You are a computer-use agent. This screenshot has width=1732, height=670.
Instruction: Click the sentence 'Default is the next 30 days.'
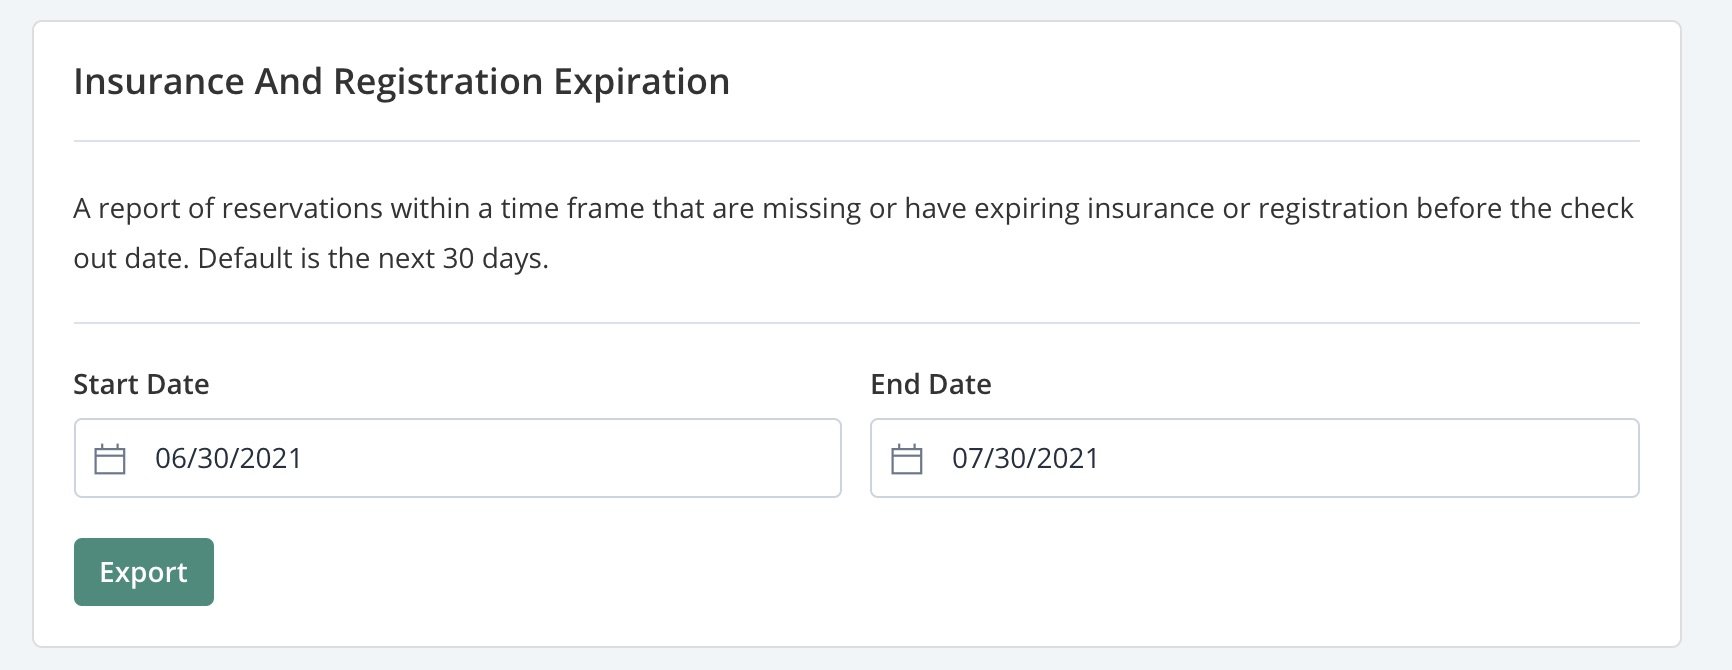(x=373, y=258)
